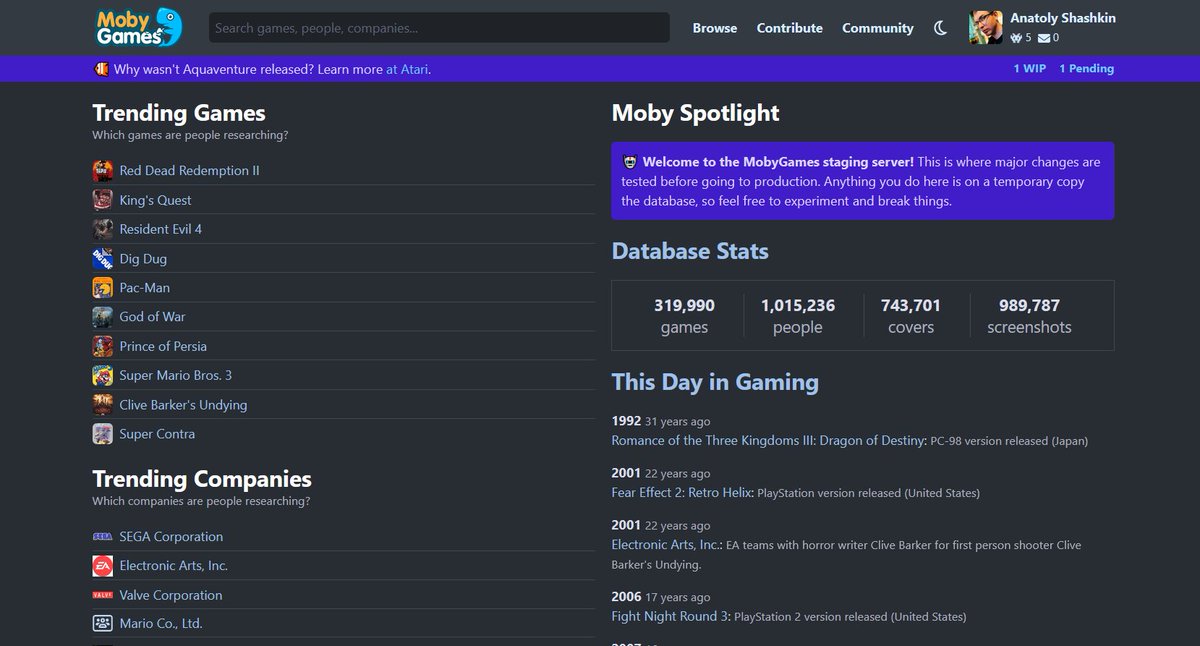Viewport: 1200px width, 646px height.
Task: Open the Resident Evil 4 link
Action: click(x=161, y=229)
